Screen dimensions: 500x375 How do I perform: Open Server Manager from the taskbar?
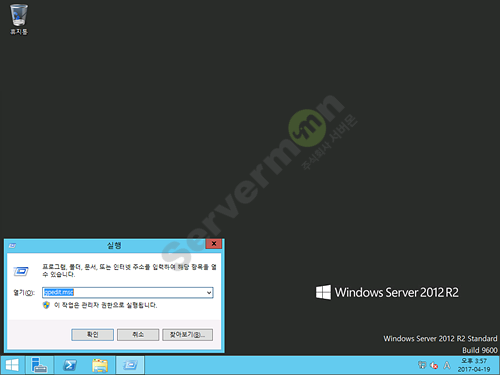[x=39, y=365]
